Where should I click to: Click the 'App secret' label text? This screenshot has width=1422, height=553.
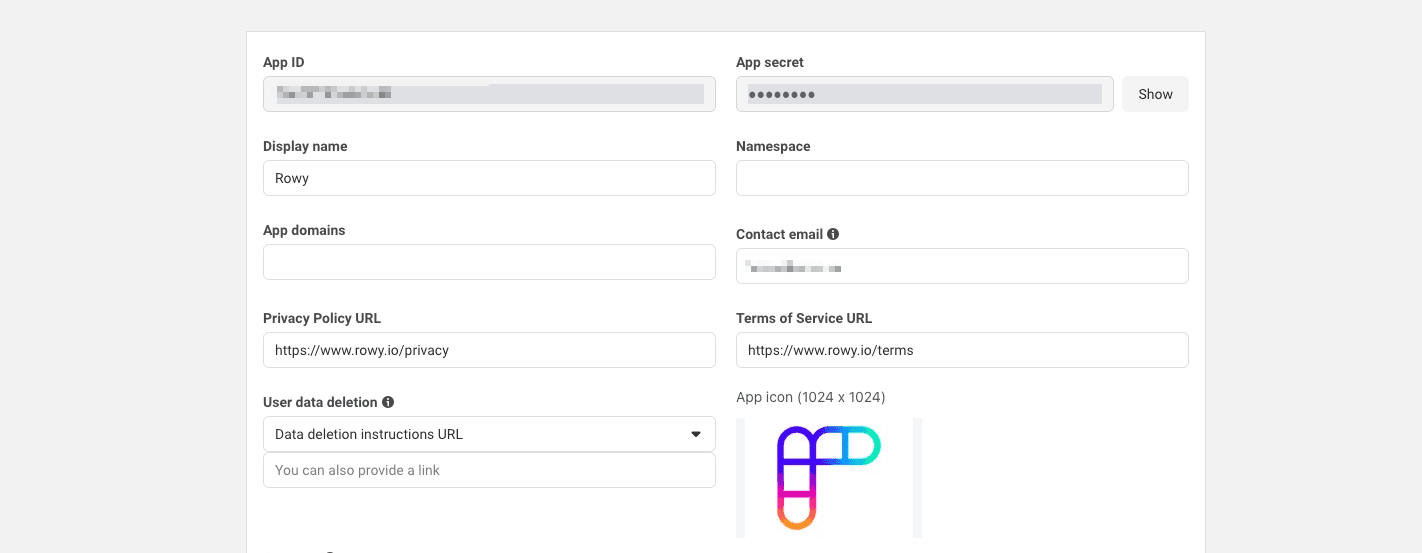(770, 62)
